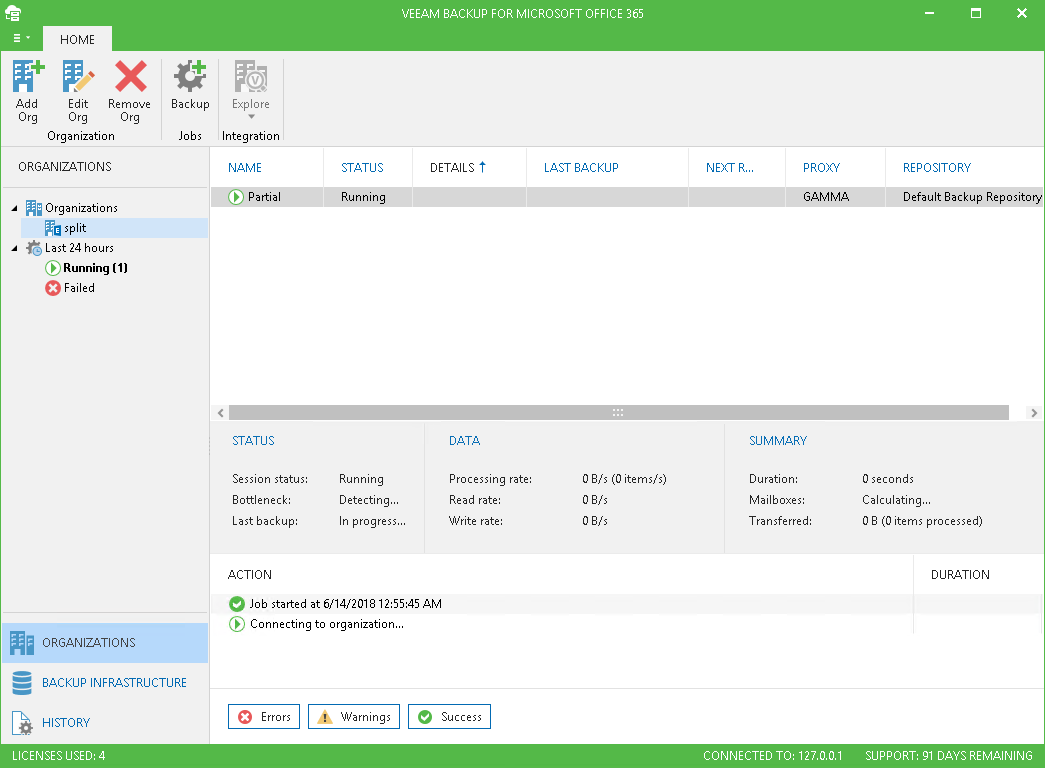Click the horizontal scrollbar right arrow

click(x=1034, y=413)
